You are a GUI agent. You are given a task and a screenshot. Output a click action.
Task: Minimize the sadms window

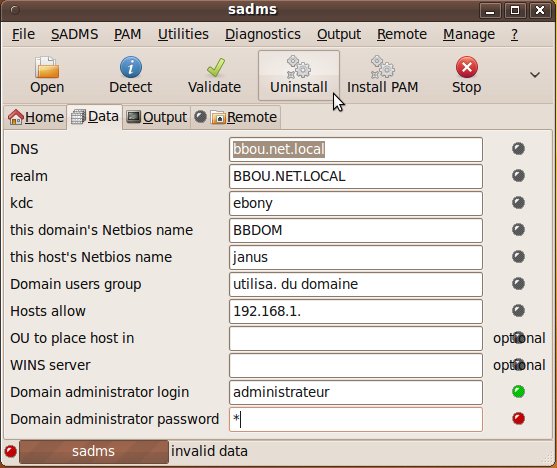tap(490, 10)
